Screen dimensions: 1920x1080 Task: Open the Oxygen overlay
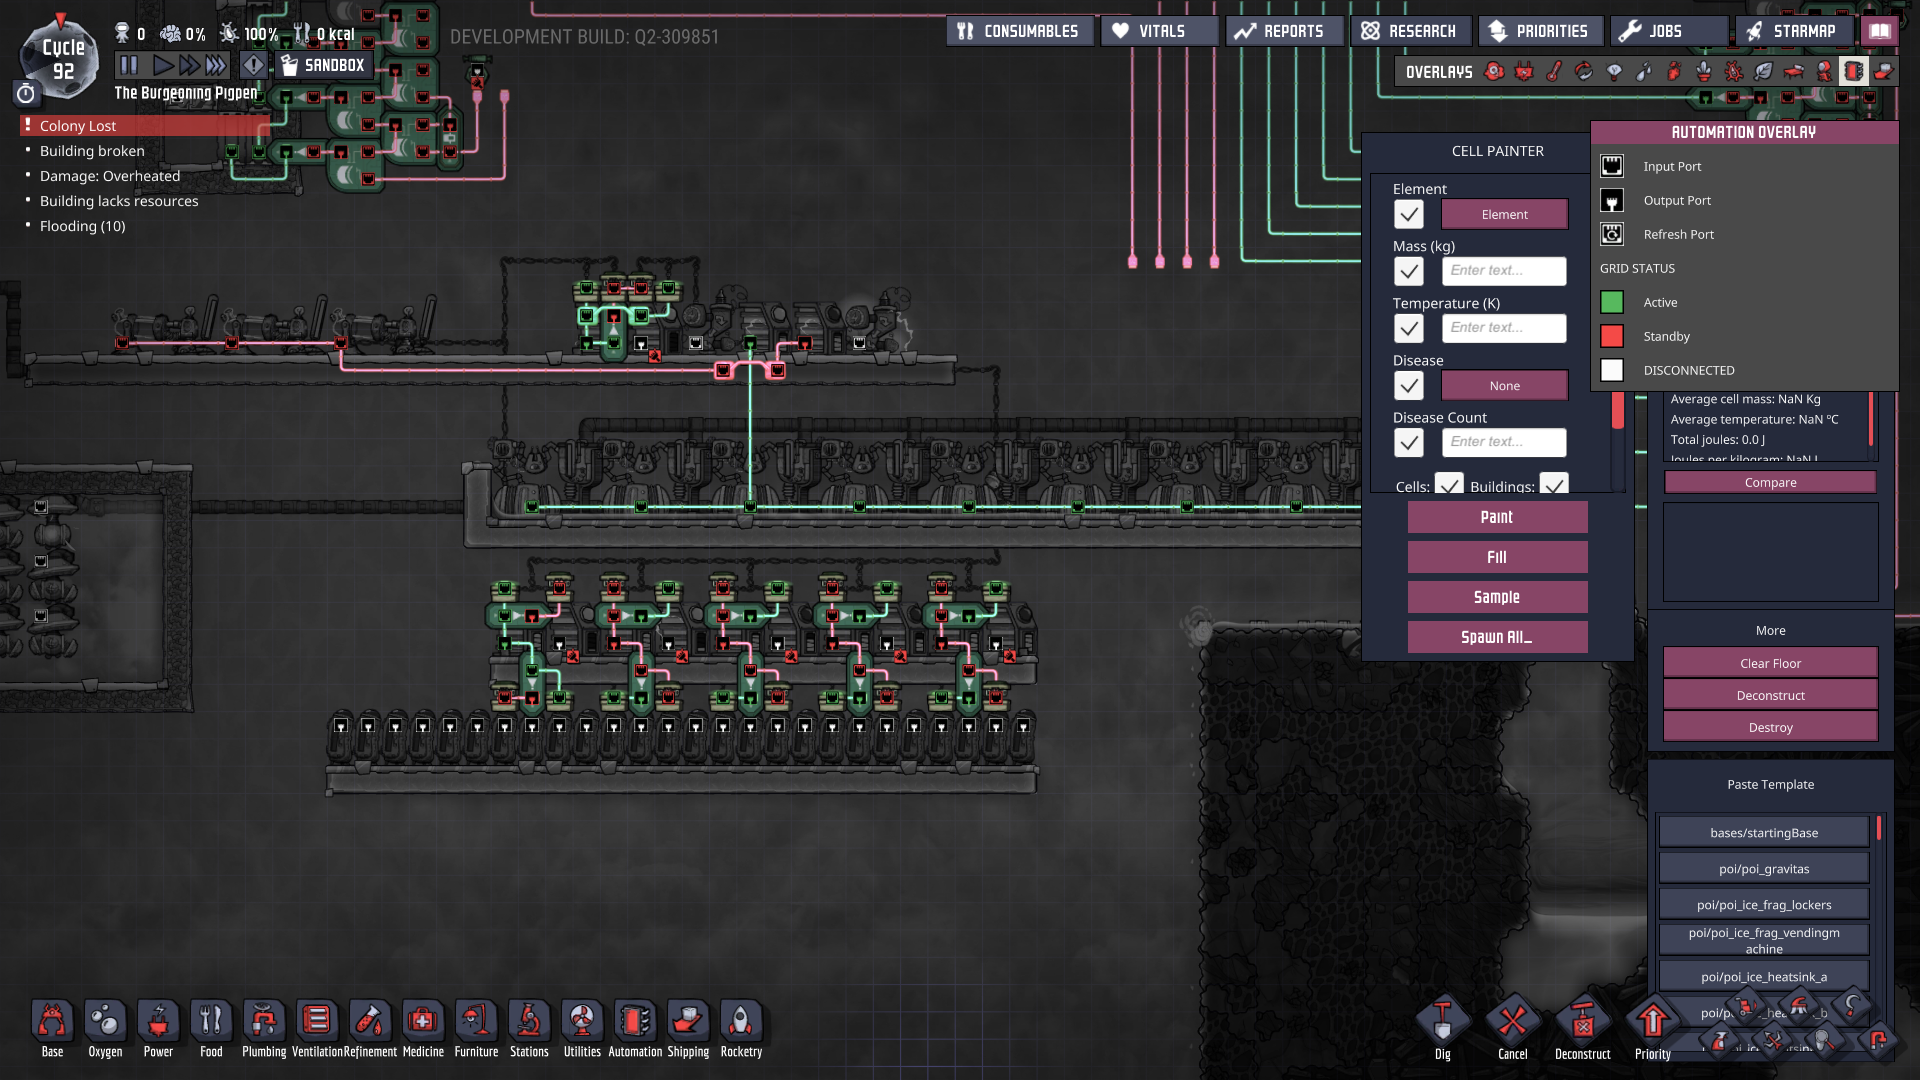1494,71
